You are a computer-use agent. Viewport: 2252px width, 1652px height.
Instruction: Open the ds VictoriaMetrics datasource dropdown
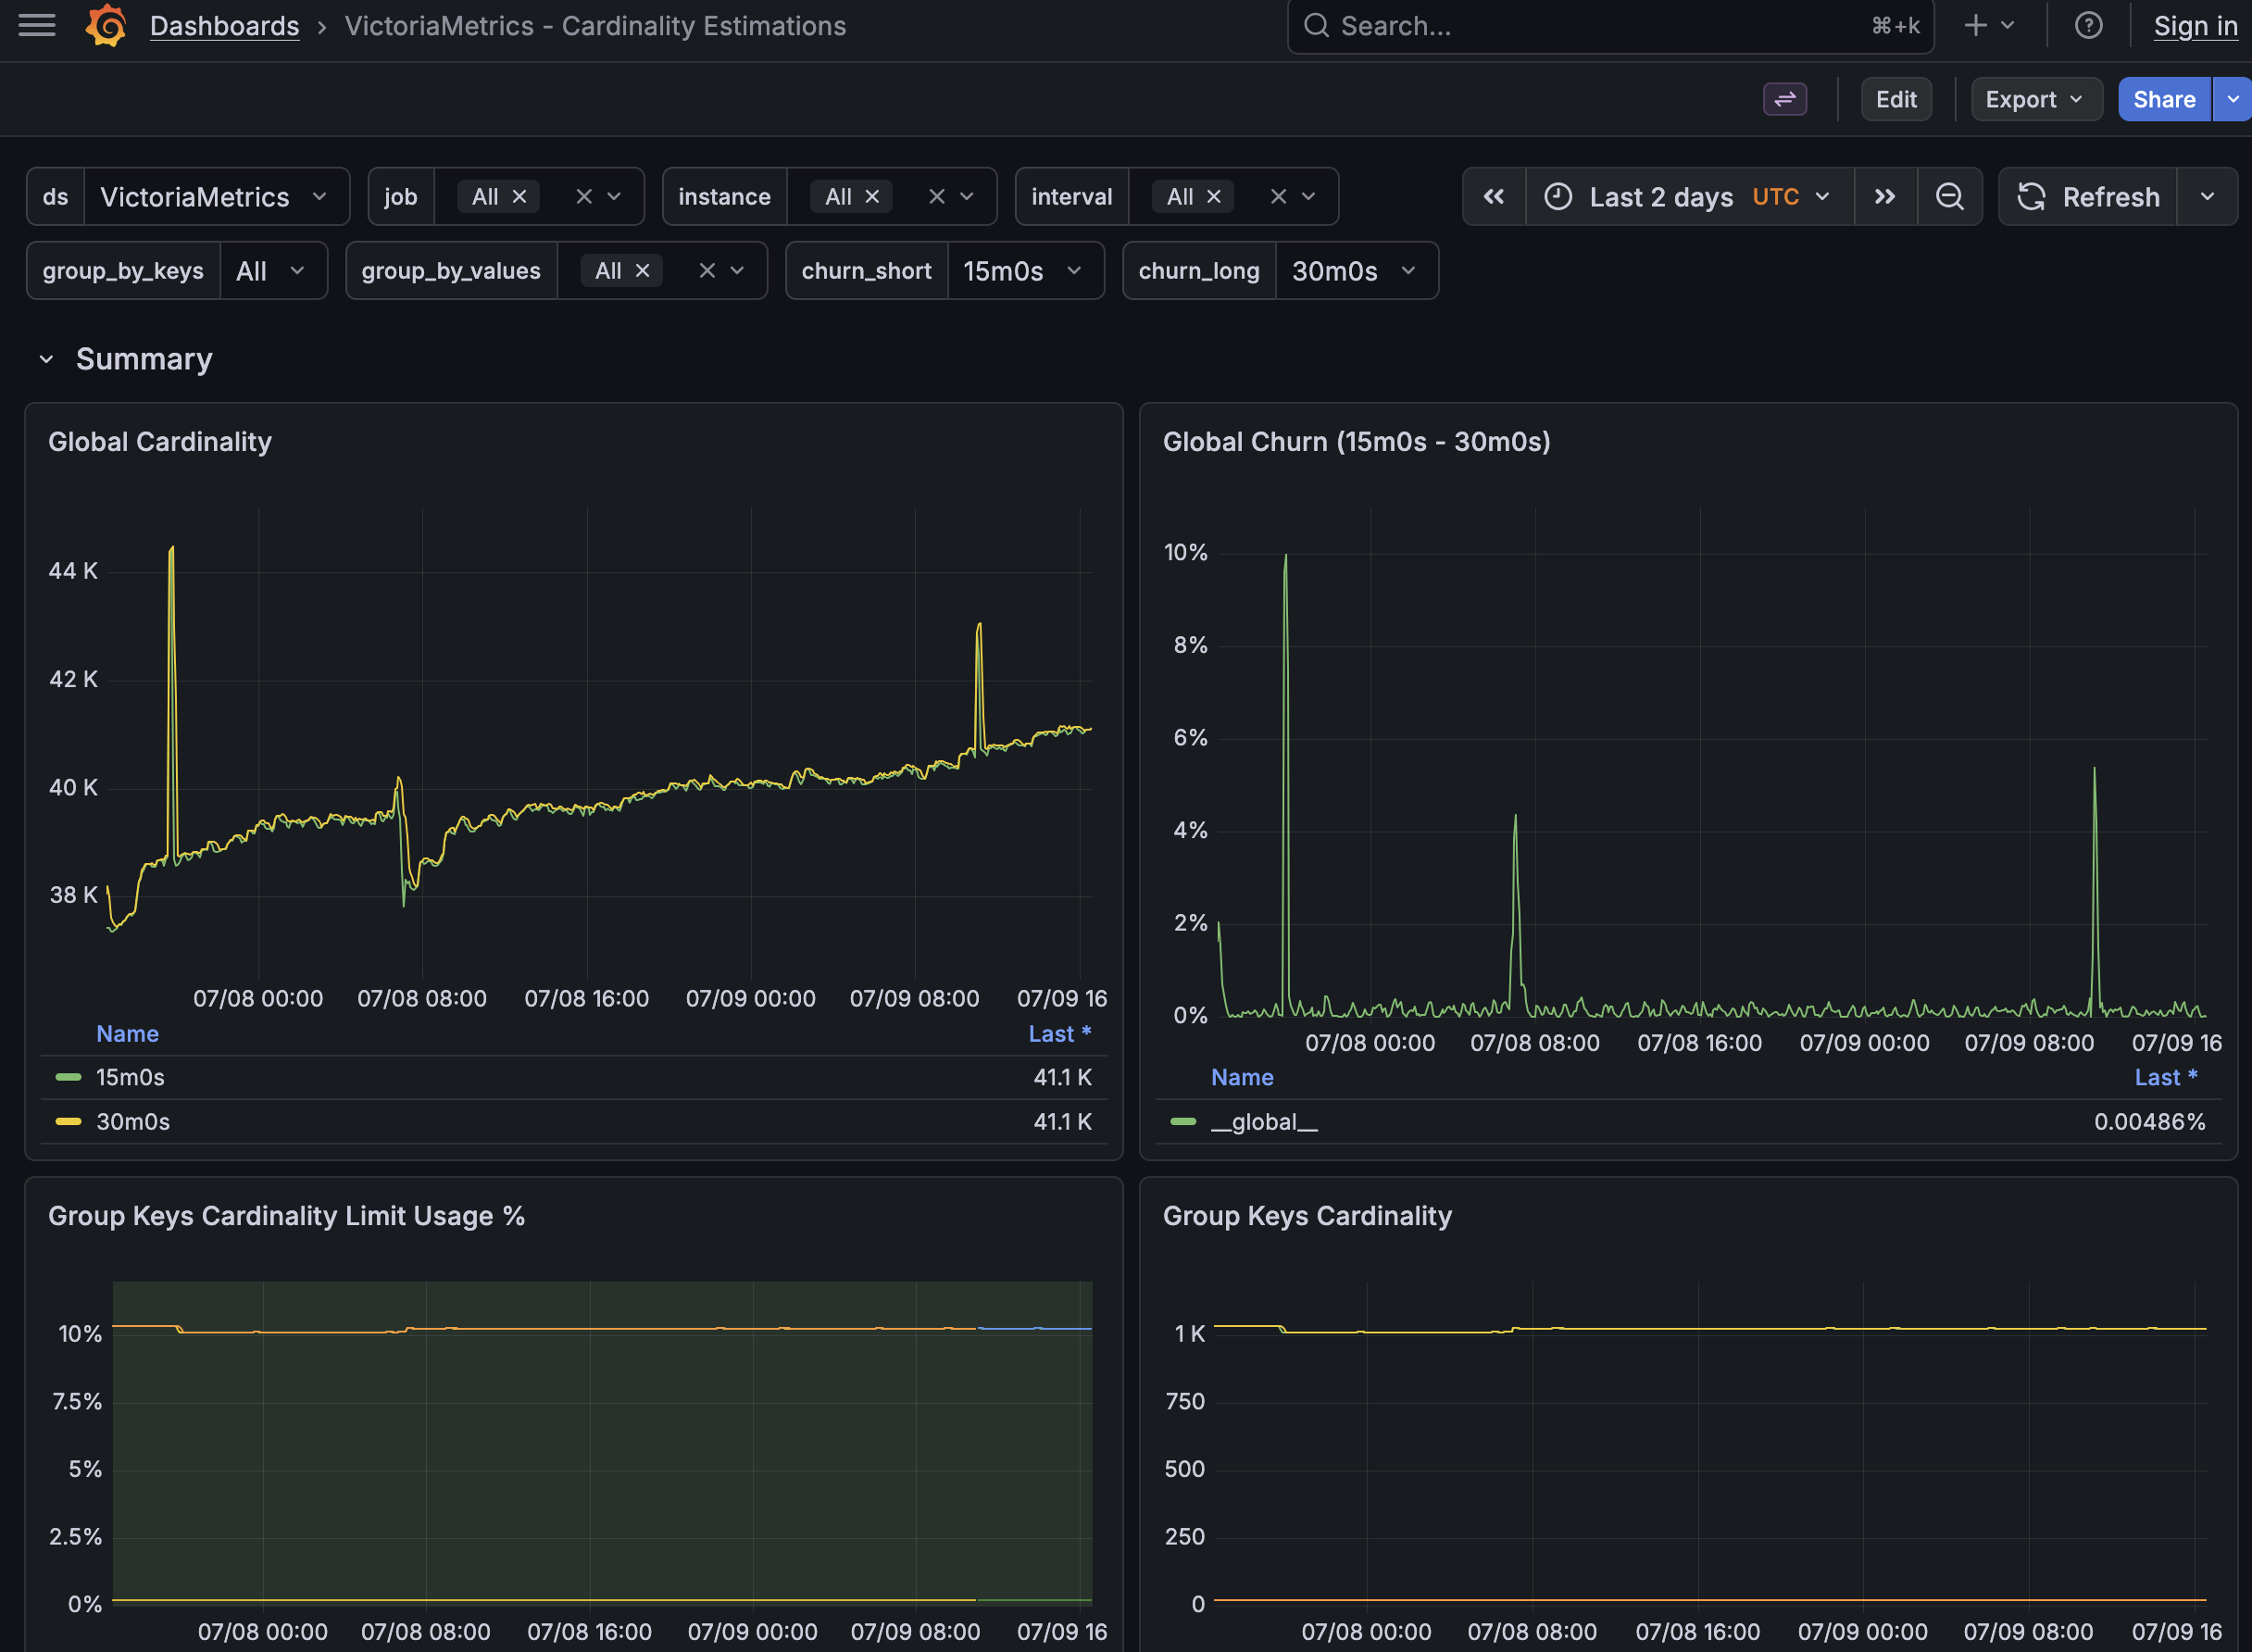(x=217, y=197)
